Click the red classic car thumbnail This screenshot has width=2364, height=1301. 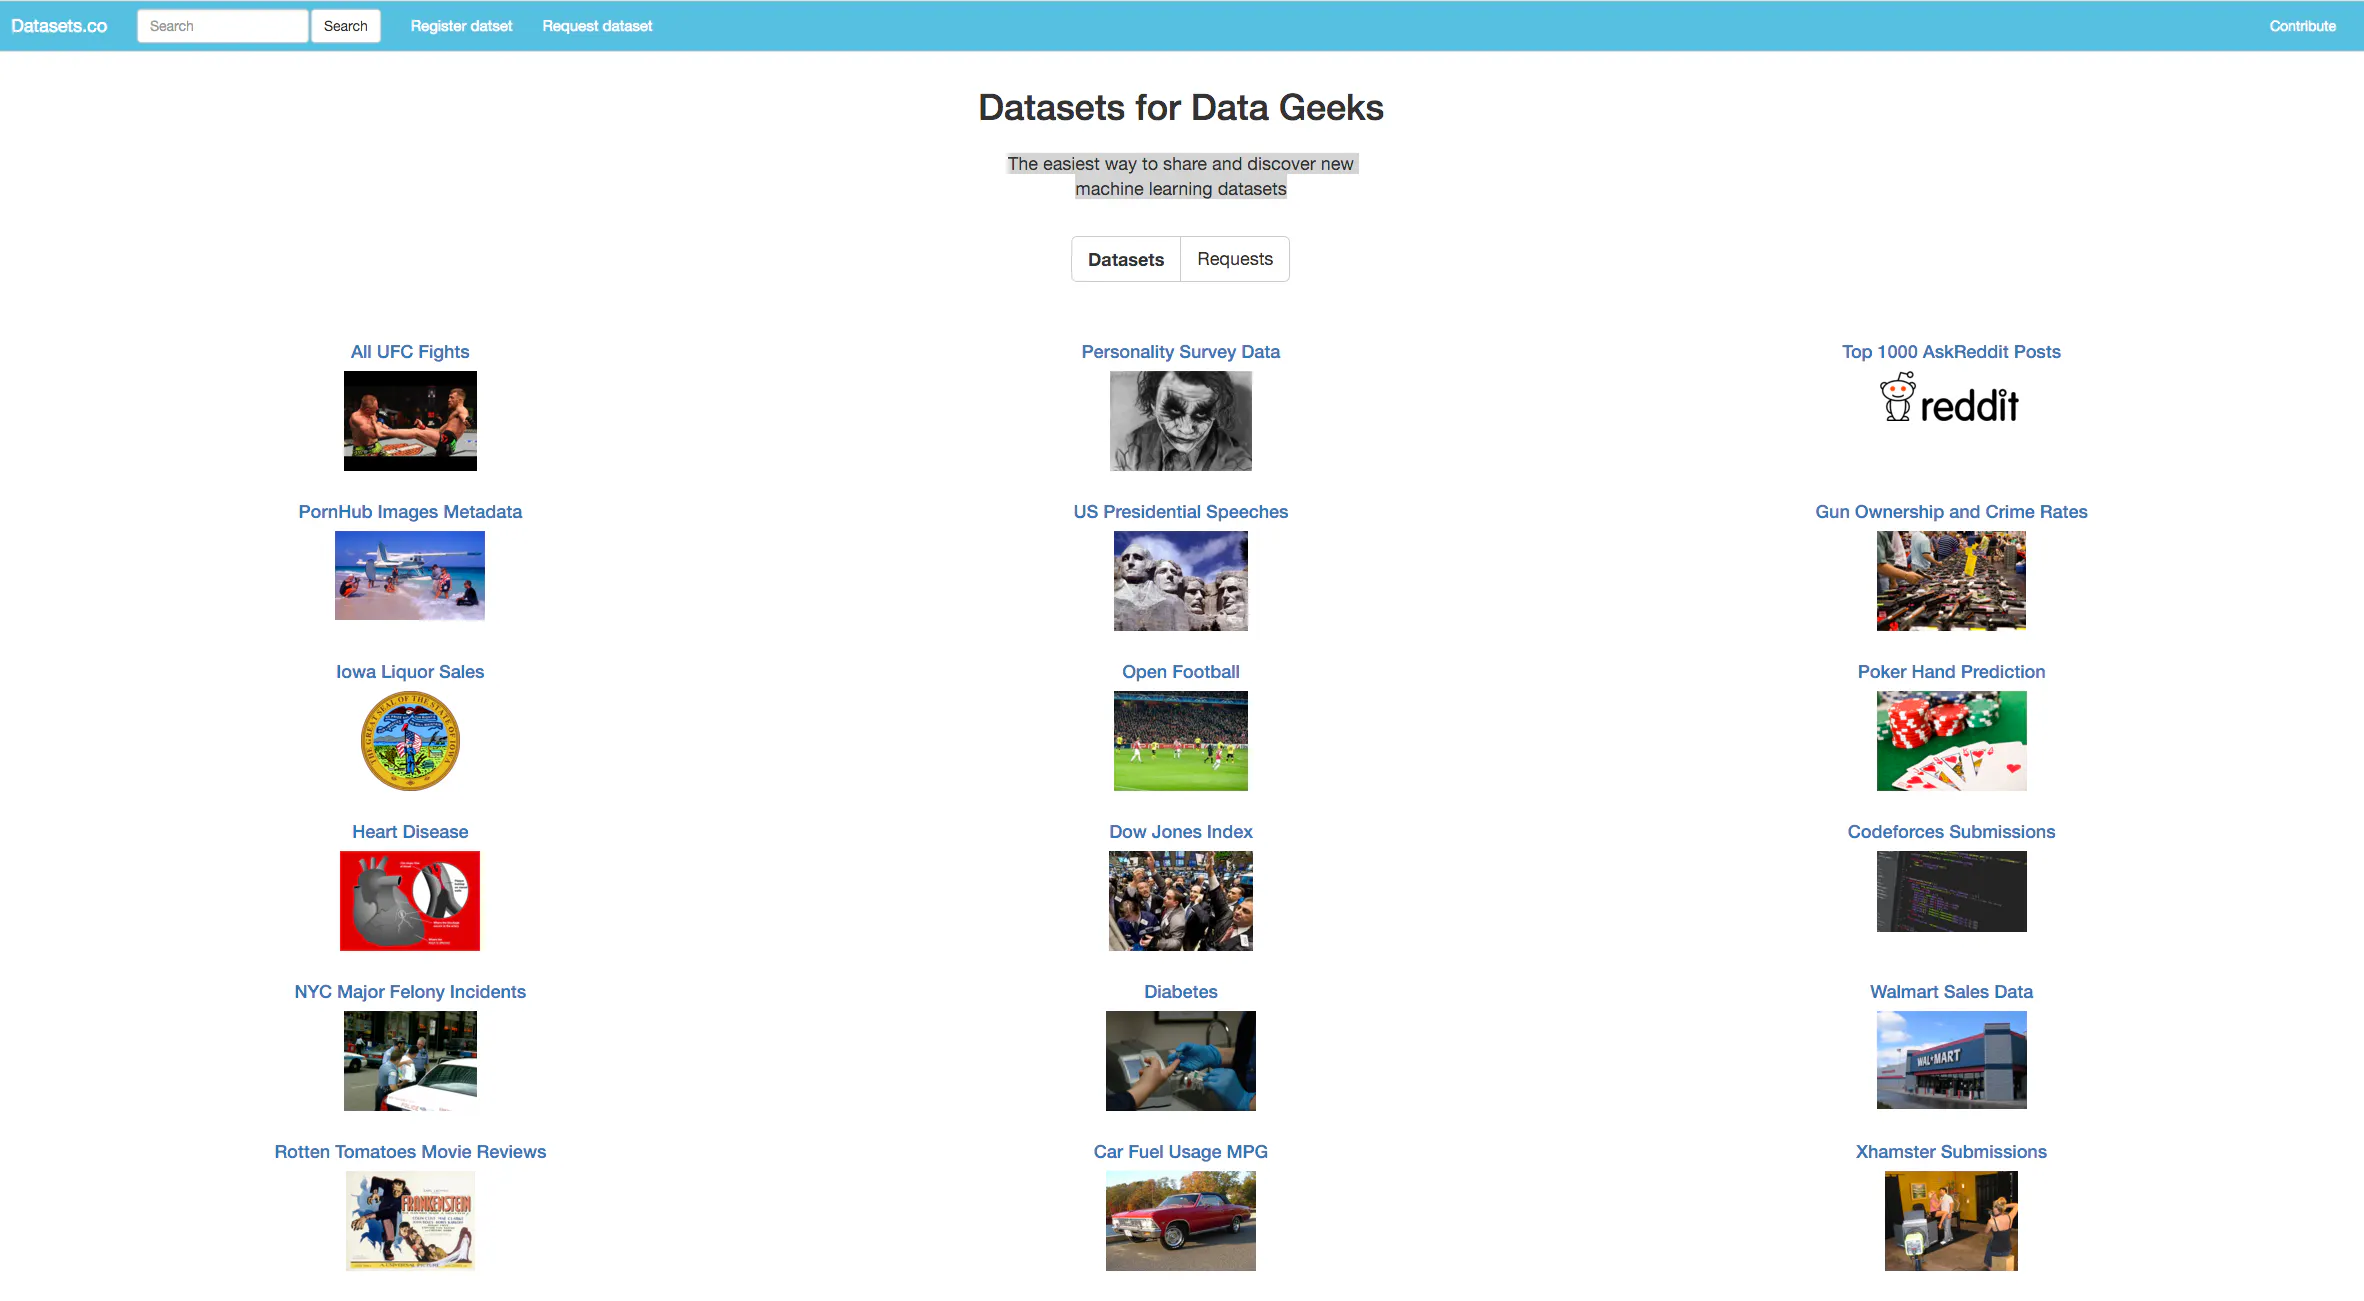(x=1181, y=1221)
